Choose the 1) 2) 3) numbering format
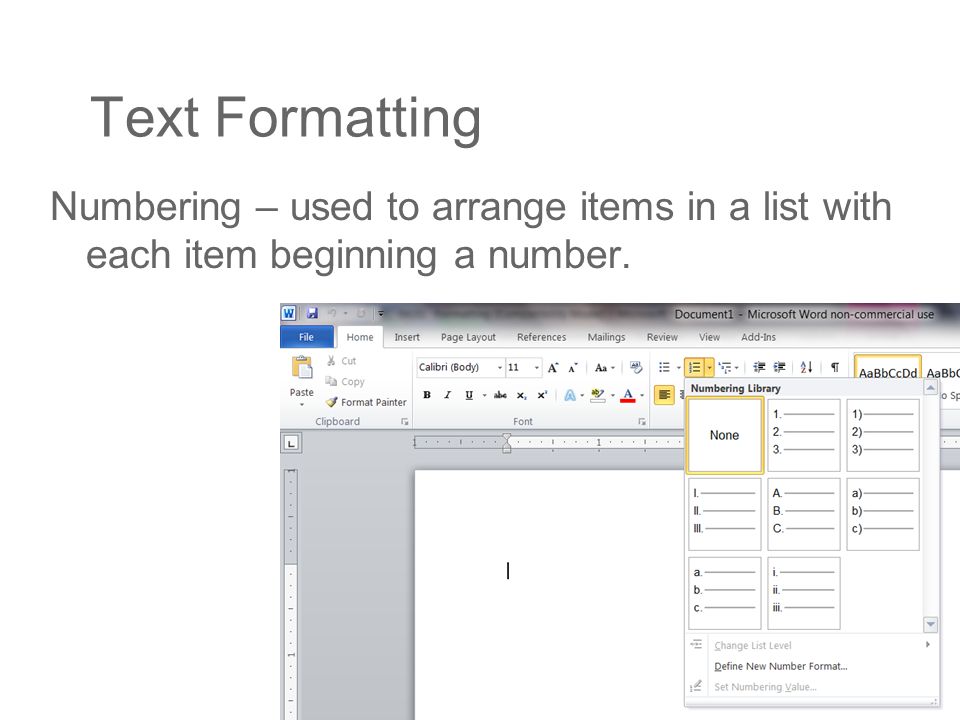This screenshot has height=720, width=960. tap(883, 435)
